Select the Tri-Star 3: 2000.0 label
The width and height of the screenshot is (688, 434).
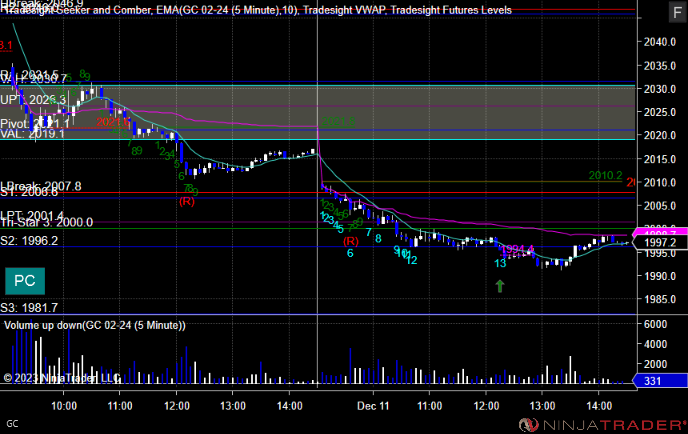(x=47, y=222)
